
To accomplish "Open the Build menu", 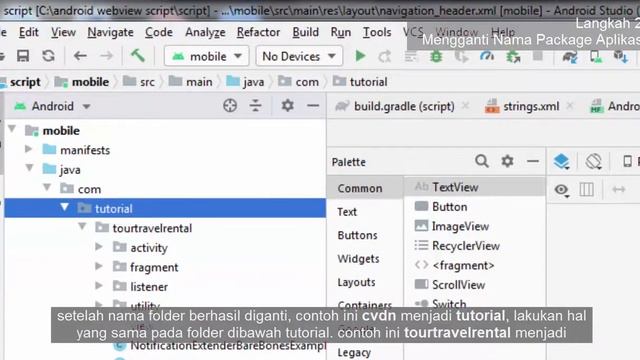I will tap(305, 32).
